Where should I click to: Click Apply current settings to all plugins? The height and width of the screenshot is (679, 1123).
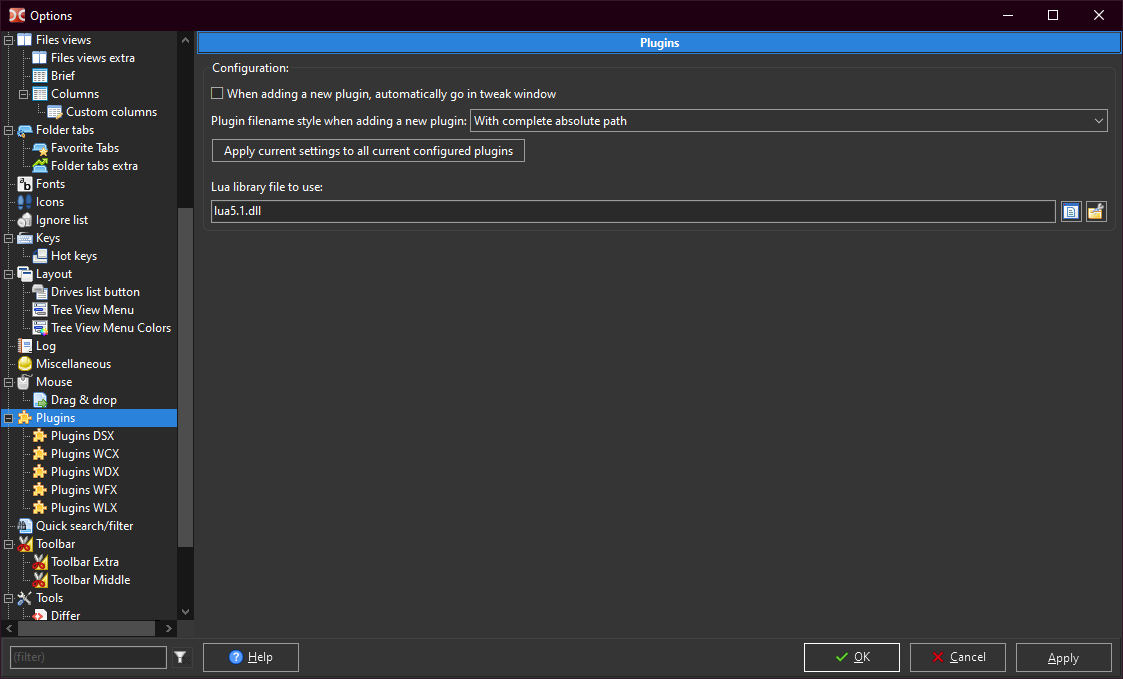click(x=368, y=151)
